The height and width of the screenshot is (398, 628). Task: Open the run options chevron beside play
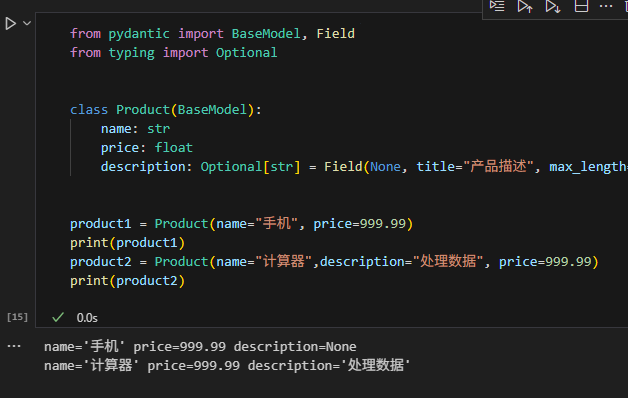[x=27, y=23]
